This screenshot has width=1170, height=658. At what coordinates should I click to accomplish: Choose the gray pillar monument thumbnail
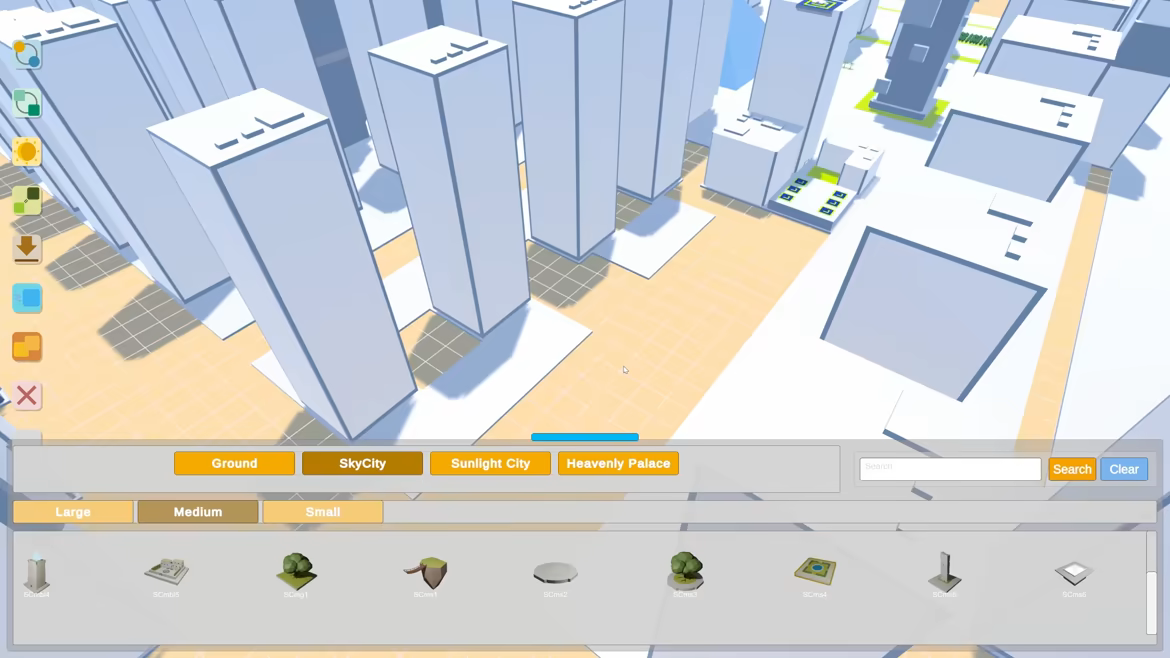click(x=944, y=574)
